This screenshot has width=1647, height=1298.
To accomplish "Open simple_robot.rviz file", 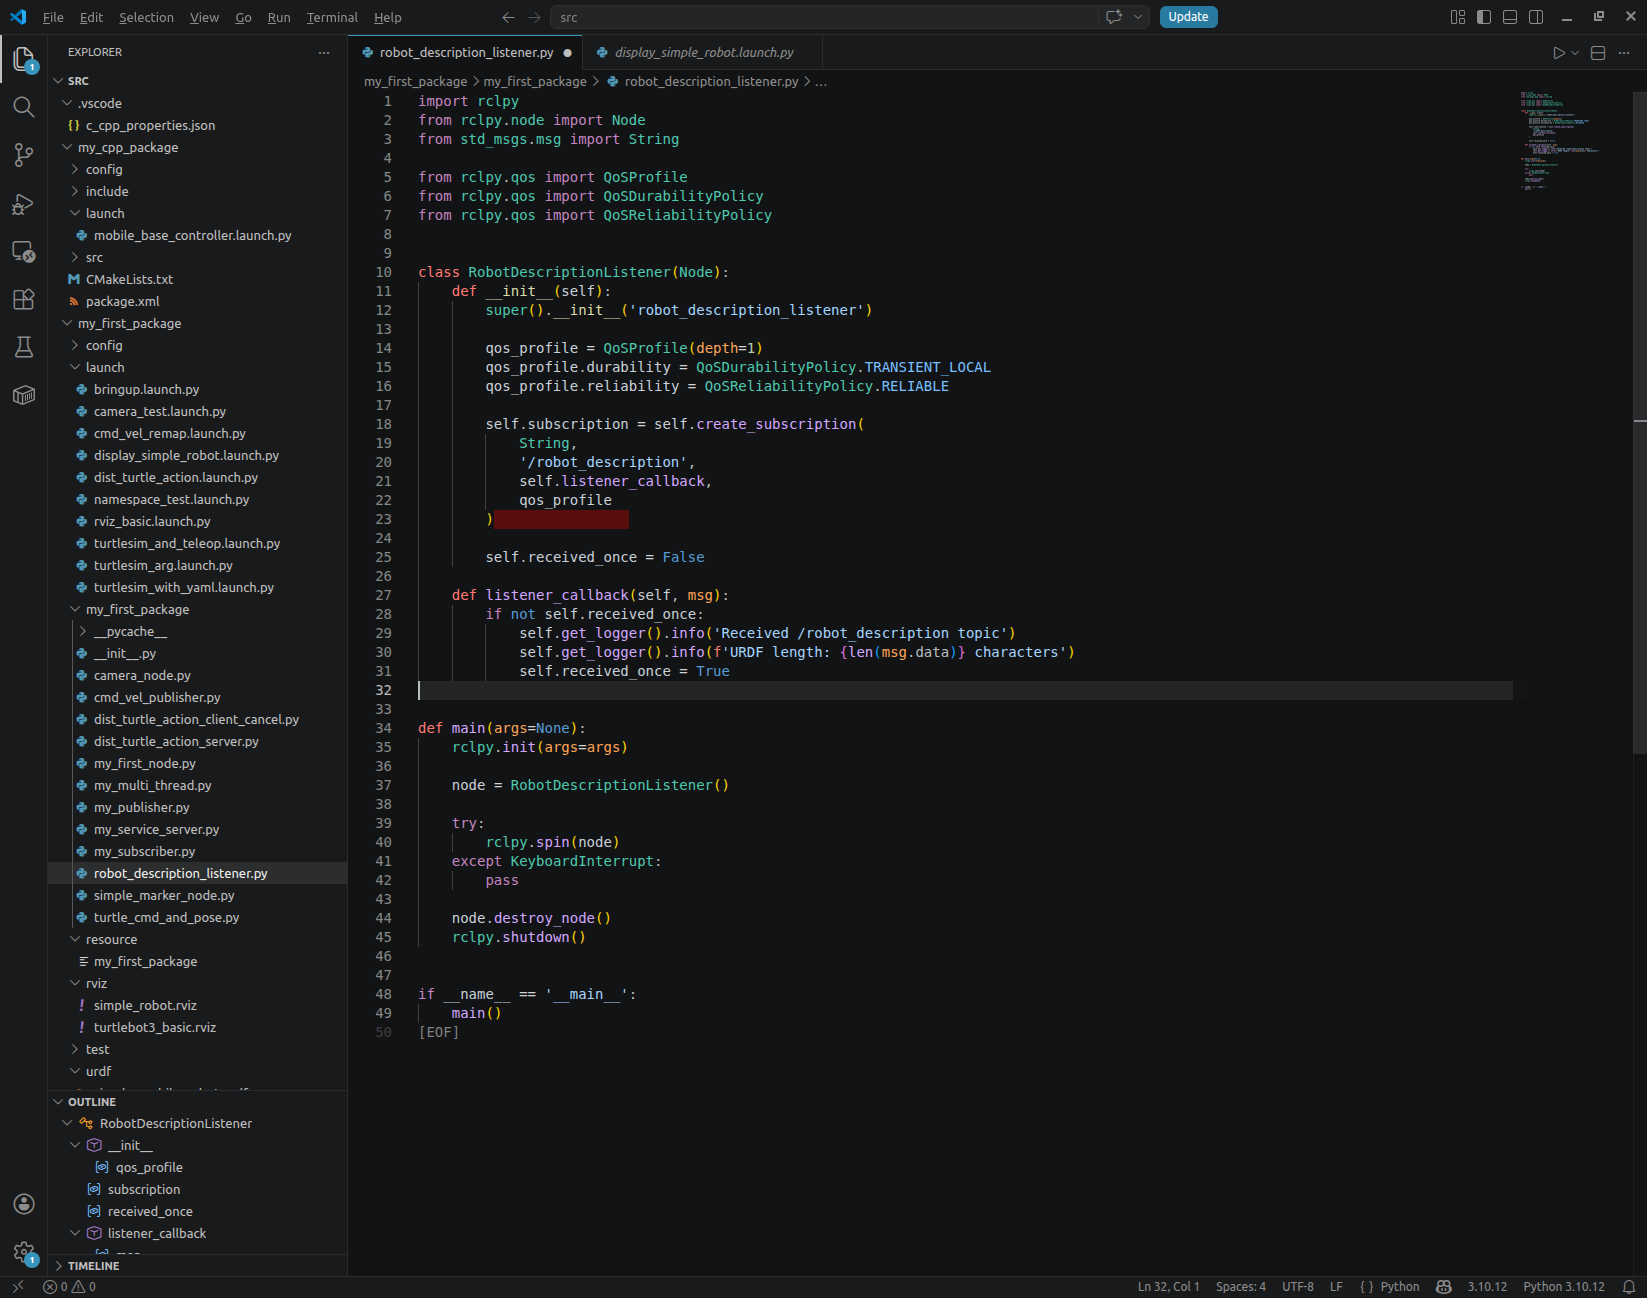I will click(145, 1005).
